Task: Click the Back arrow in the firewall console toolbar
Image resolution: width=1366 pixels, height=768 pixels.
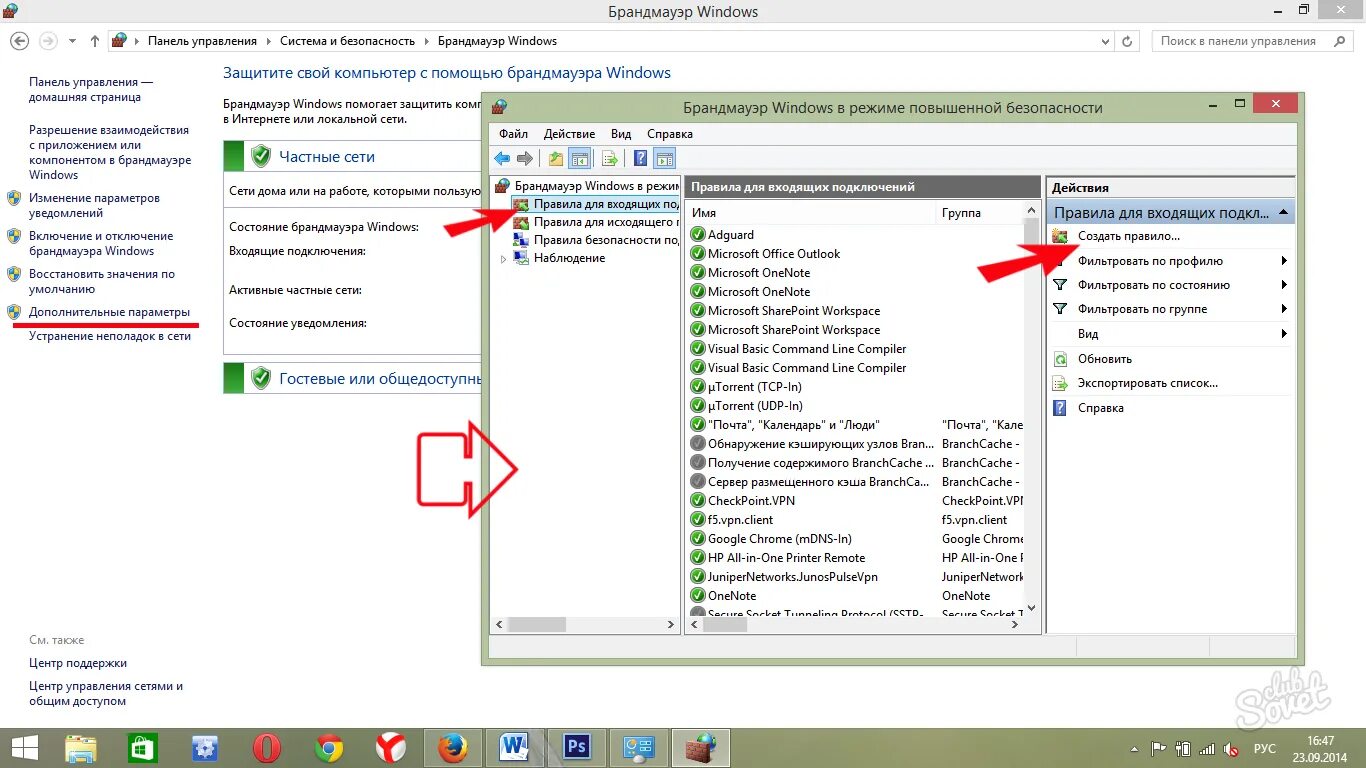Action: pos(502,158)
